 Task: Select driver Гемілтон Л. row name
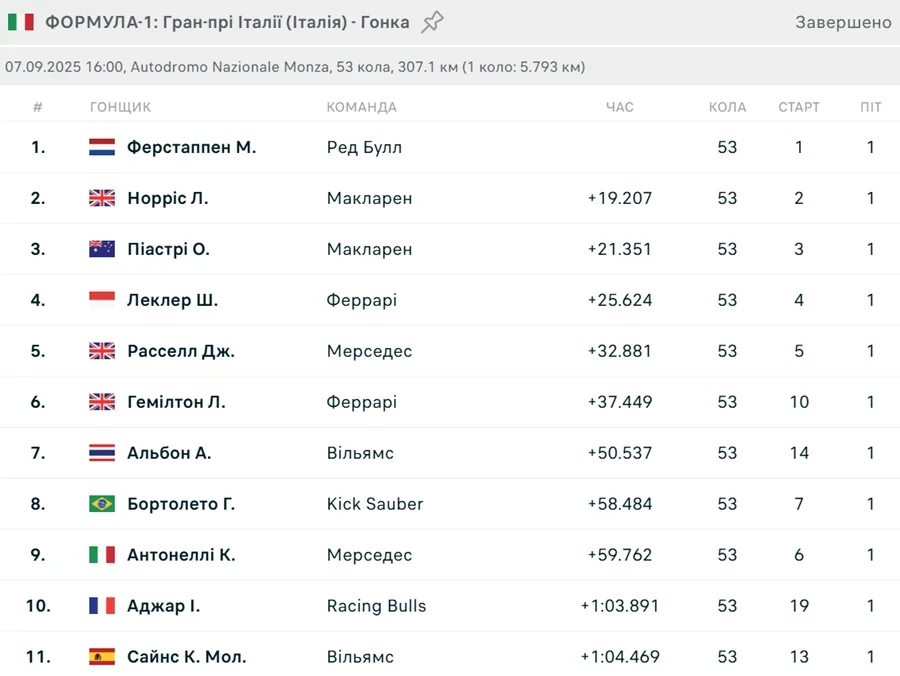pos(176,402)
